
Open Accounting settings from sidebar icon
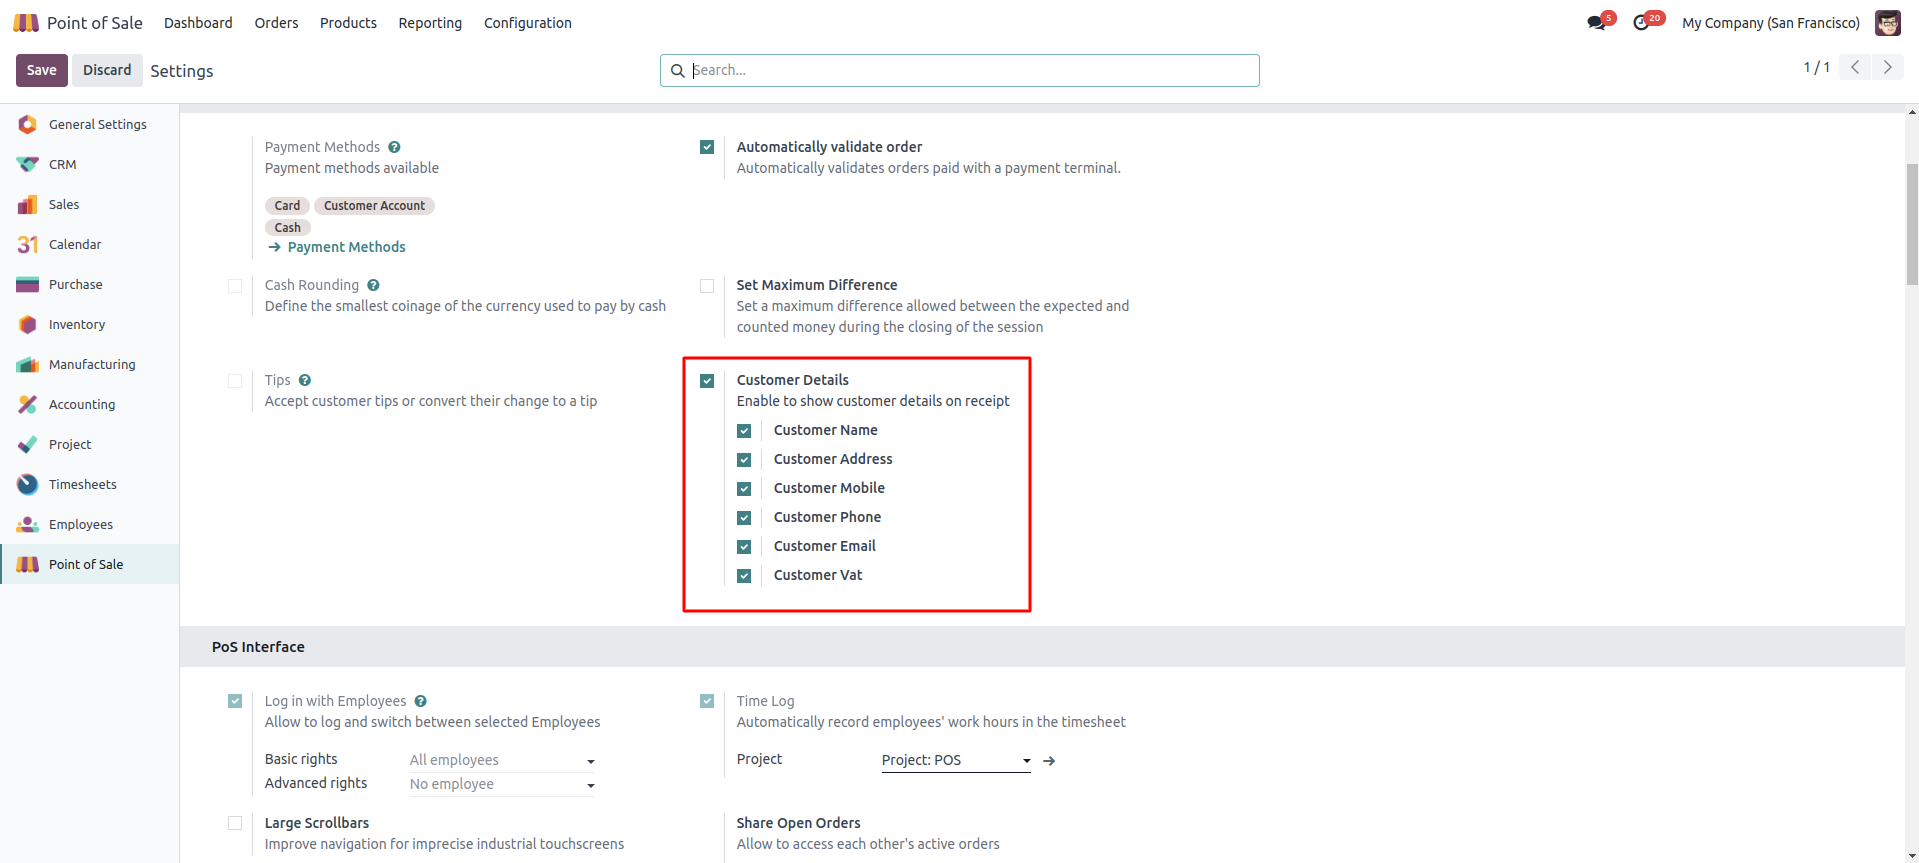point(28,404)
